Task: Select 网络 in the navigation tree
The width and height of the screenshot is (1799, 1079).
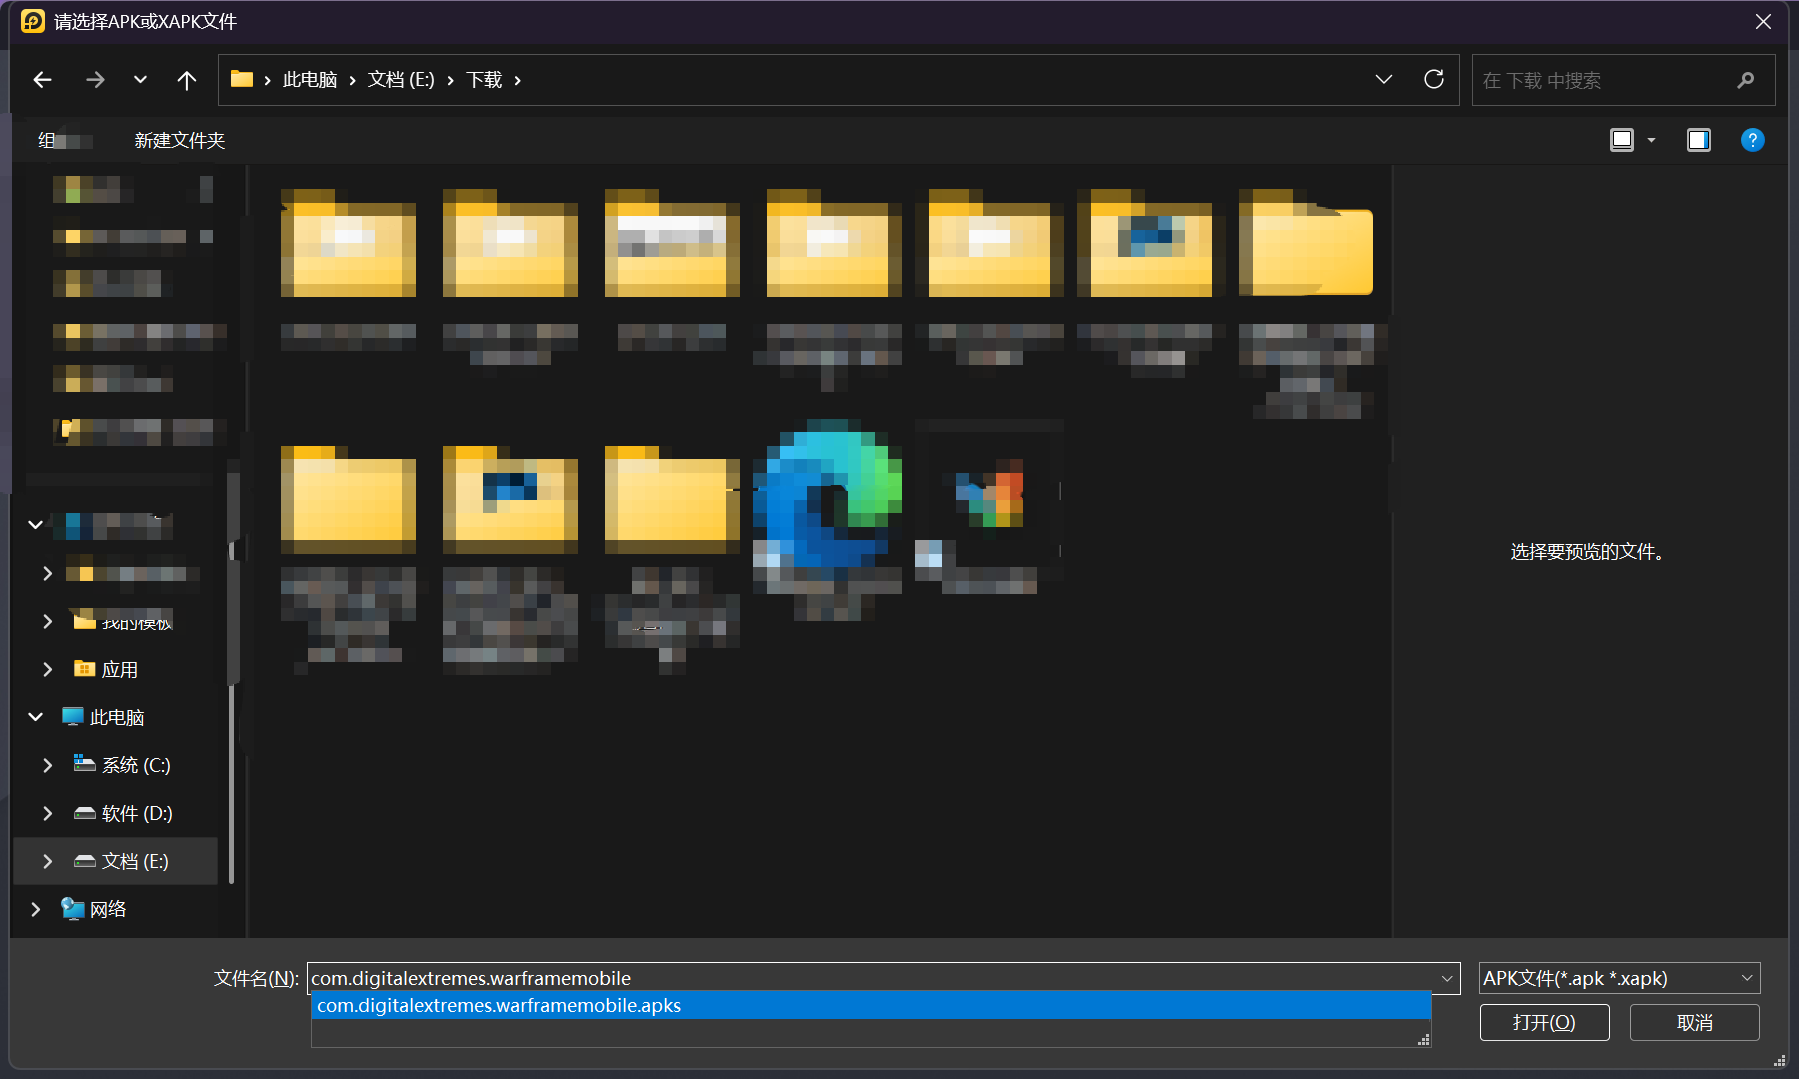Action: tap(108, 909)
